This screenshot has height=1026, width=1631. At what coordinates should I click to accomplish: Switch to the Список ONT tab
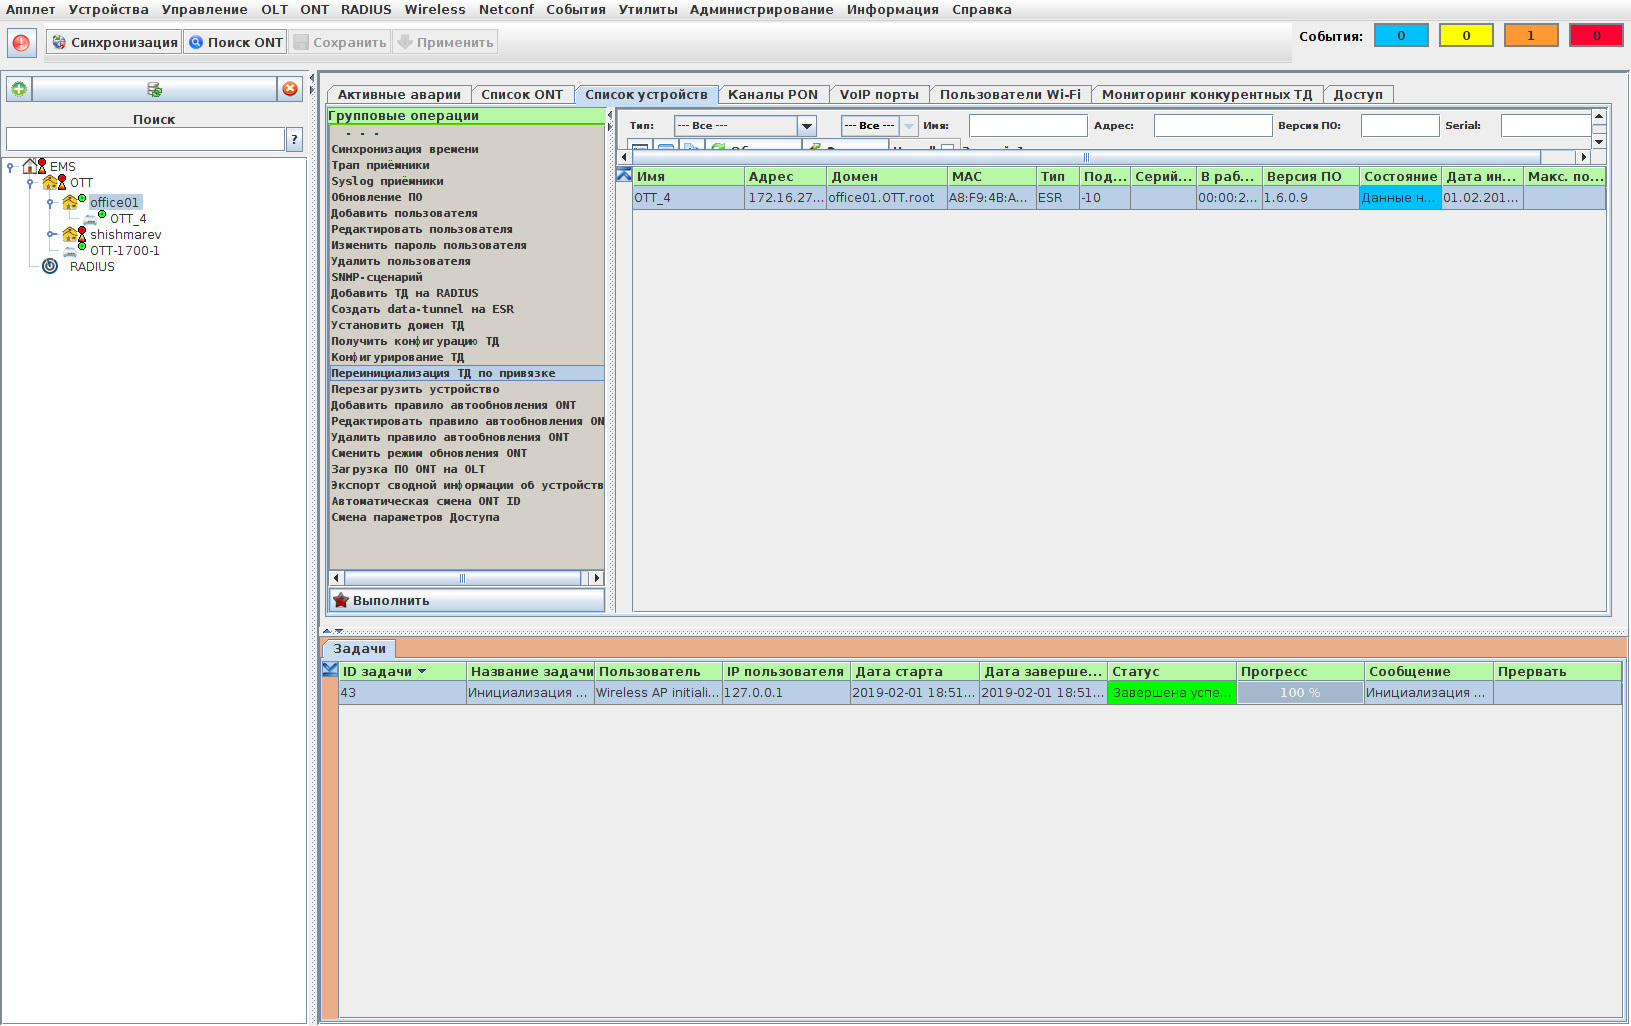pos(522,94)
